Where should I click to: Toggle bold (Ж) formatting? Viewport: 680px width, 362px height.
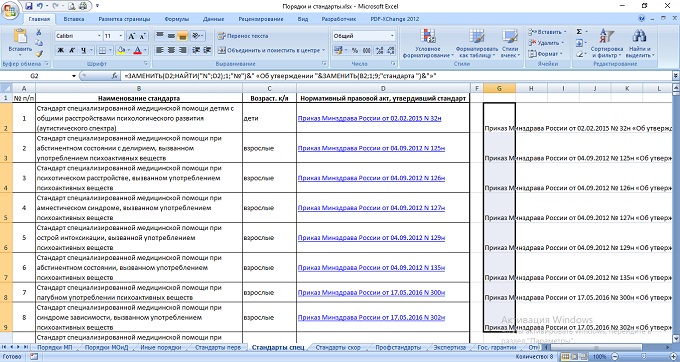tap(61, 50)
